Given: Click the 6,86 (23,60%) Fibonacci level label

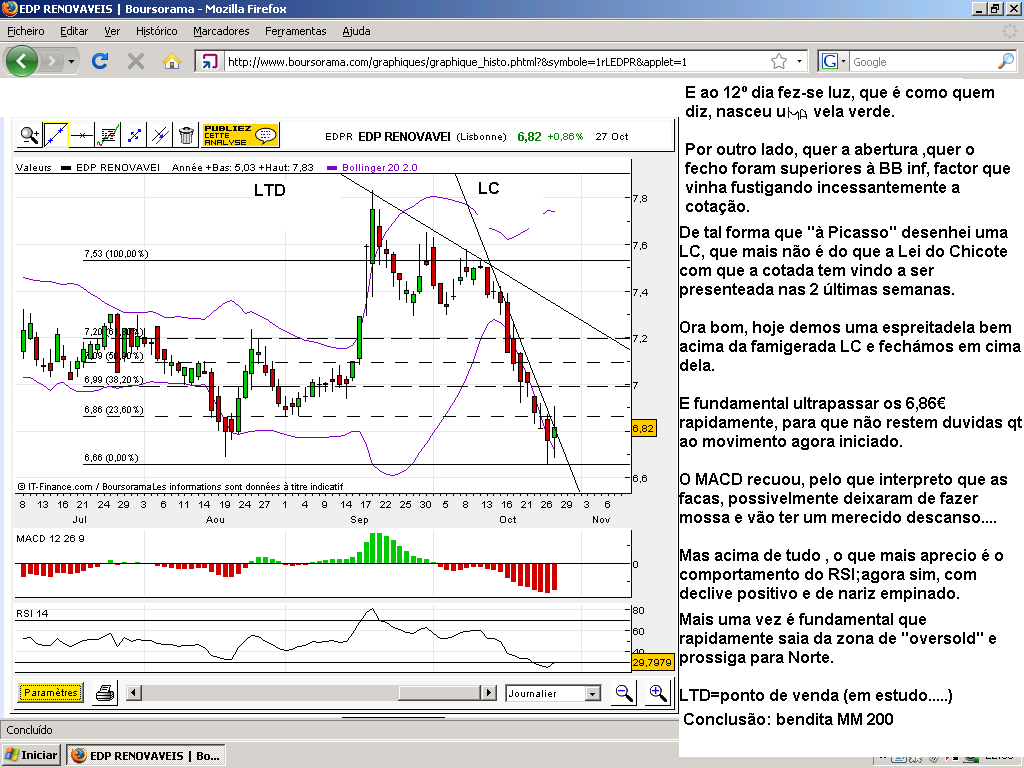Looking at the screenshot, I should (x=114, y=409).
